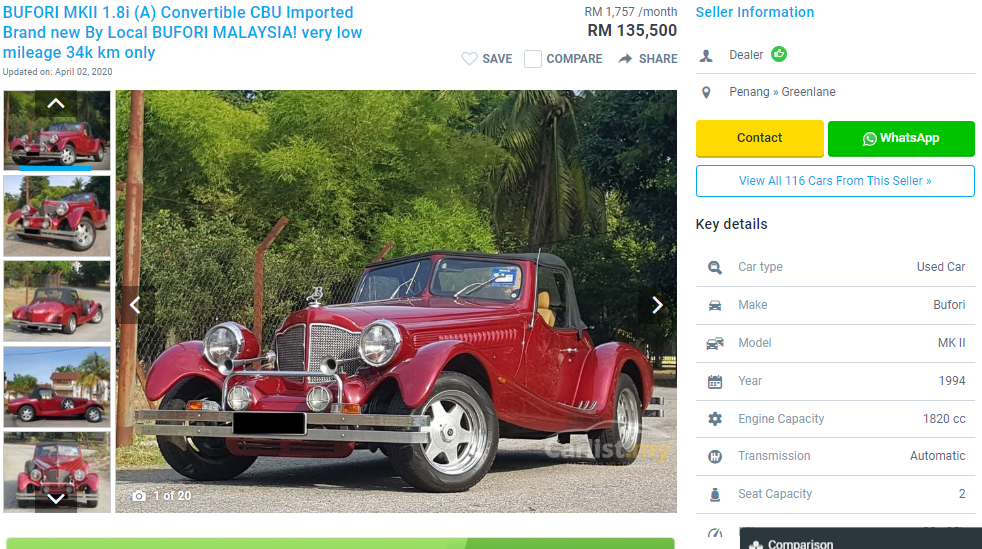Open View All 116 Cars From This Seller
Screen dimensions: 982x549
pyautogui.click(x=835, y=181)
